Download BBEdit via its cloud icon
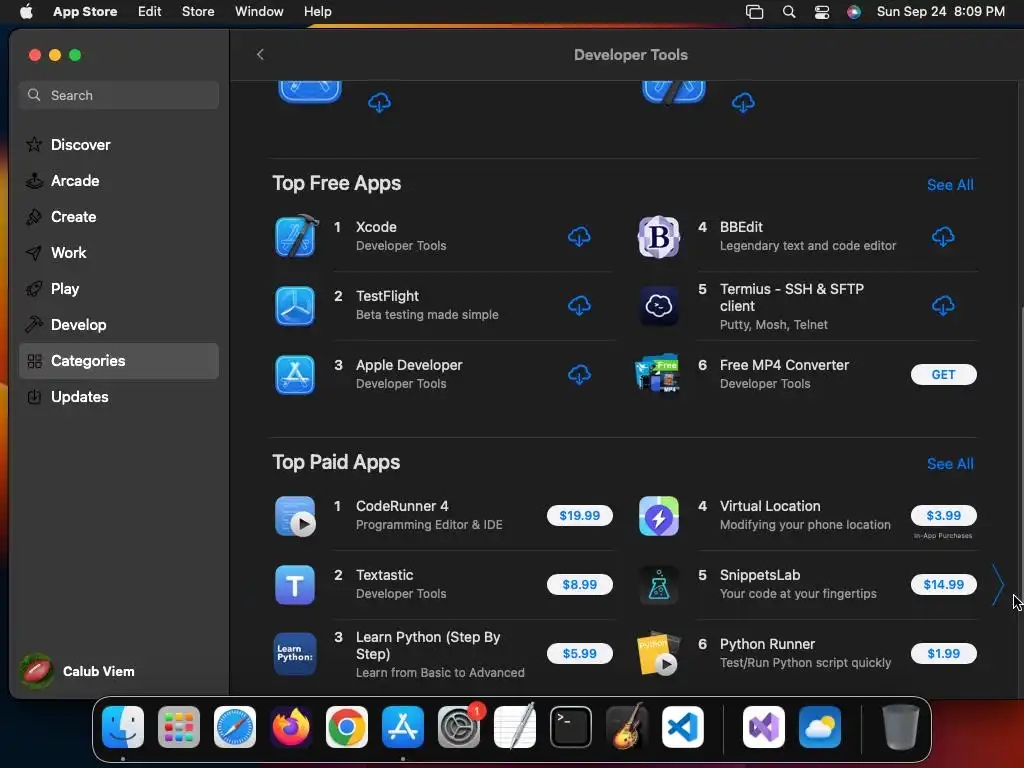Image resolution: width=1024 pixels, height=768 pixels. click(943, 236)
